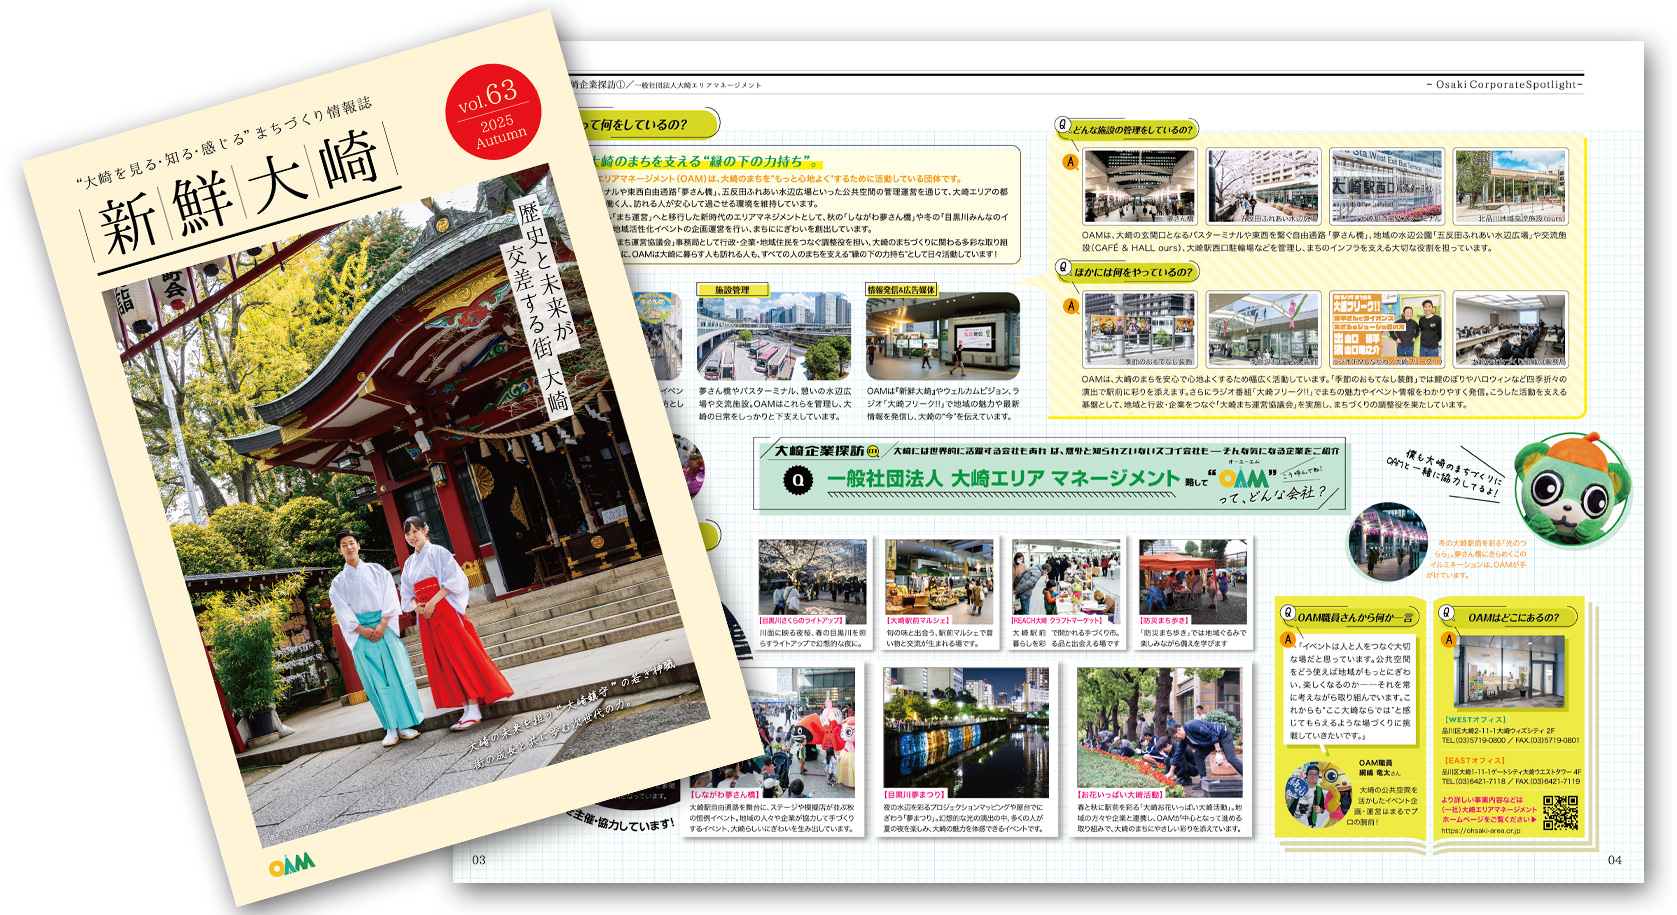Click the red vol.63 circle badge
Screen dimensions: 1677x915
492,113
